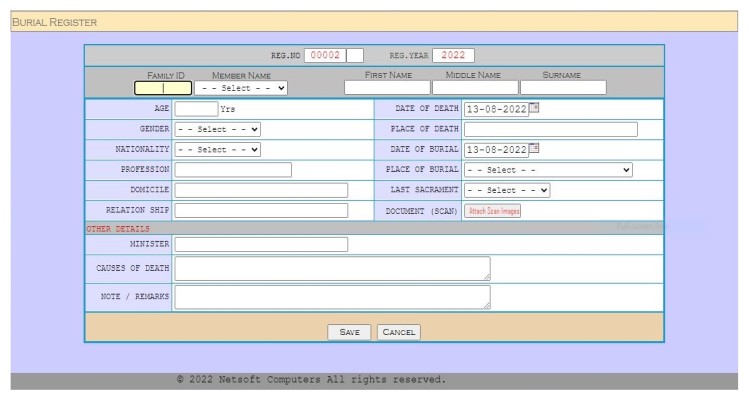The width and height of the screenshot is (750, 400).
Task: Click the Note / Remarks text area
Action: point(332,297)
